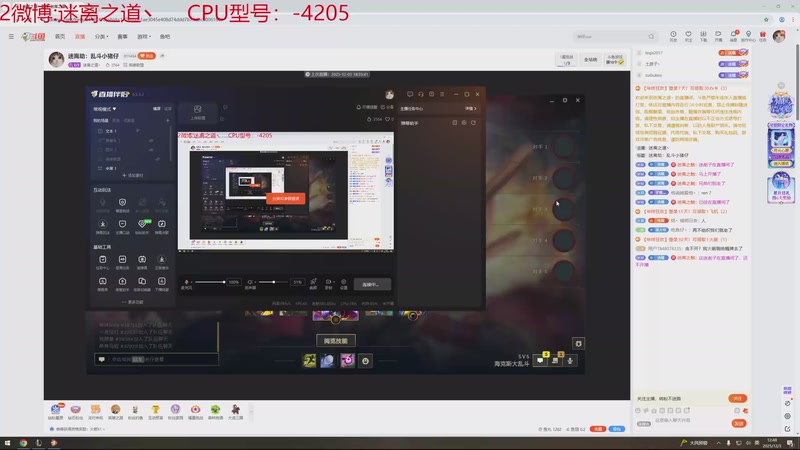Screen dimensions: 800x450
Task: Expand 更多功能 more functions in 直播伴侣
Action: point(133,302)
